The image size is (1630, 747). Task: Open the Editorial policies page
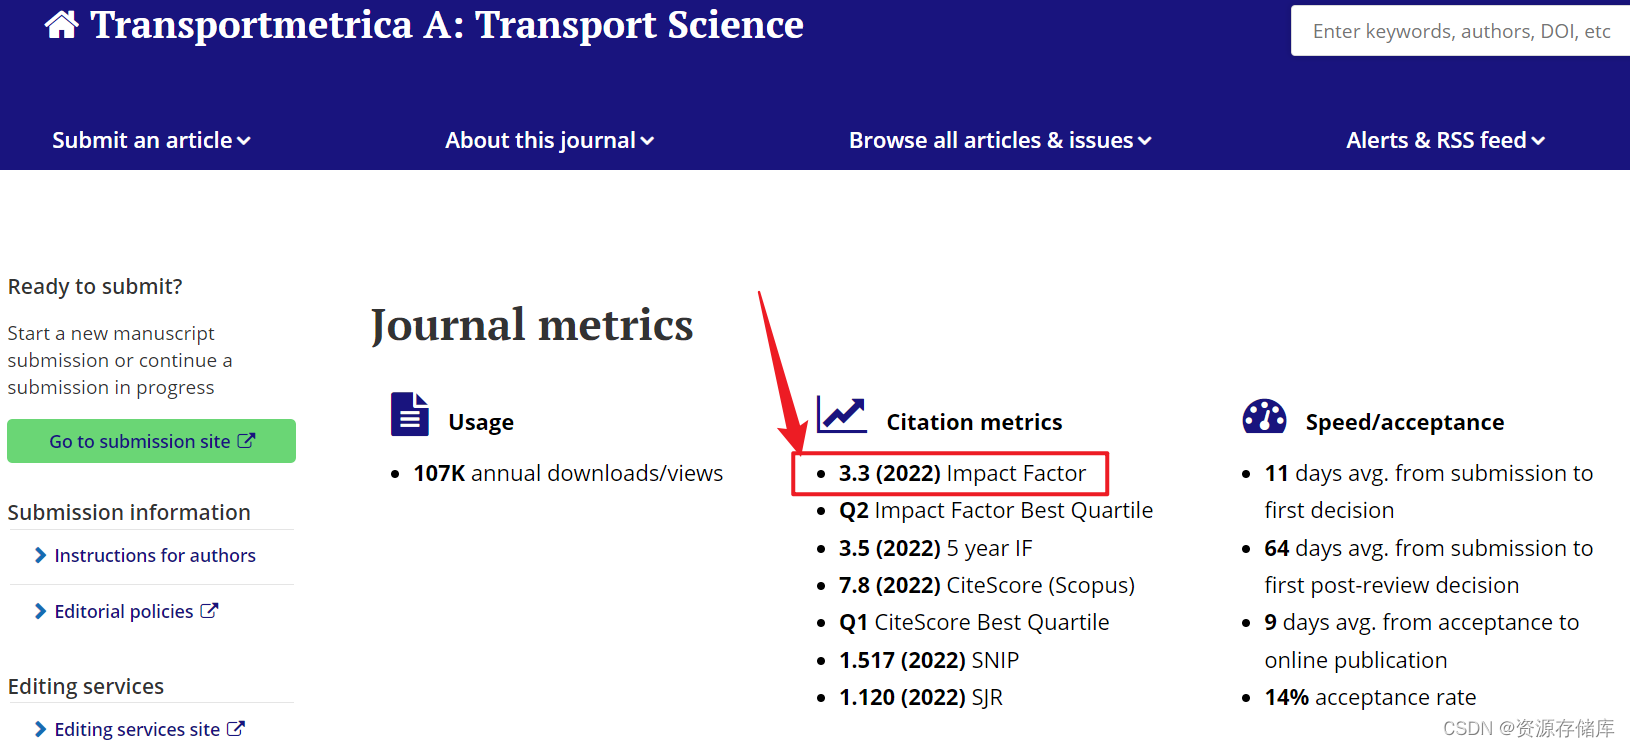click(x=123, y=610)
